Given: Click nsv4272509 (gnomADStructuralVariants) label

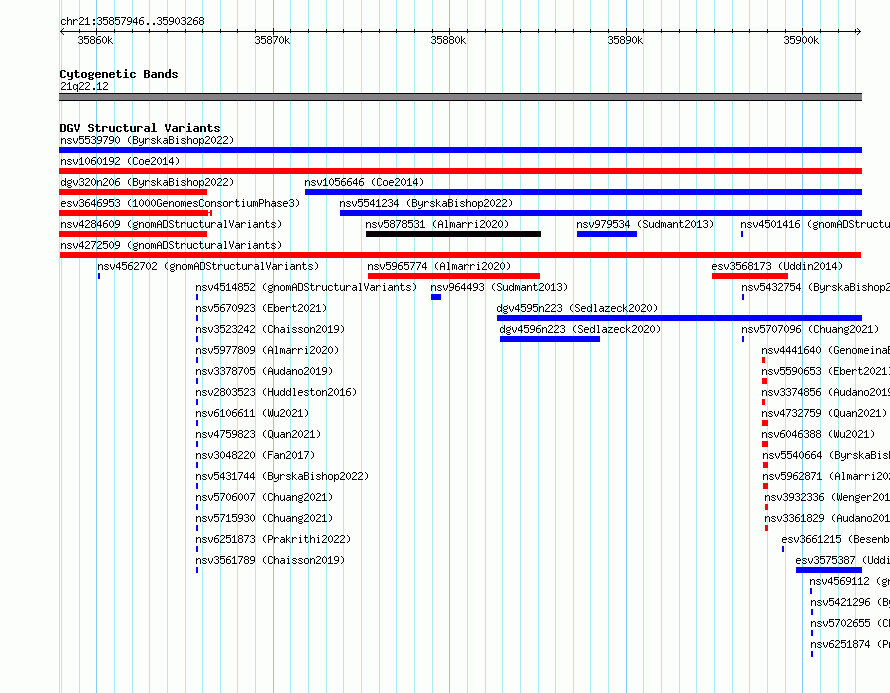Looking at the screenshot, I should 171,245.
